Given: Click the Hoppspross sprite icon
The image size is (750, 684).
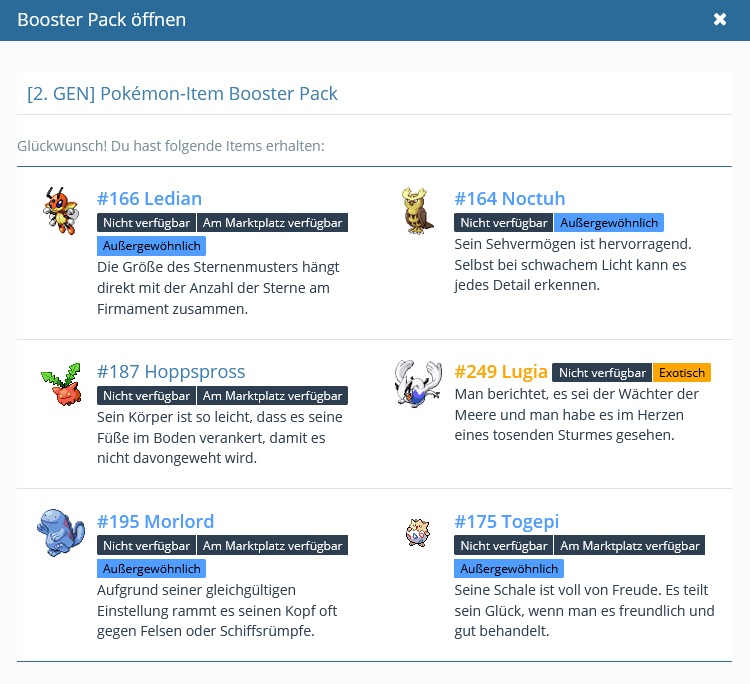Looking at the screenshot, I should coord(59,383).
